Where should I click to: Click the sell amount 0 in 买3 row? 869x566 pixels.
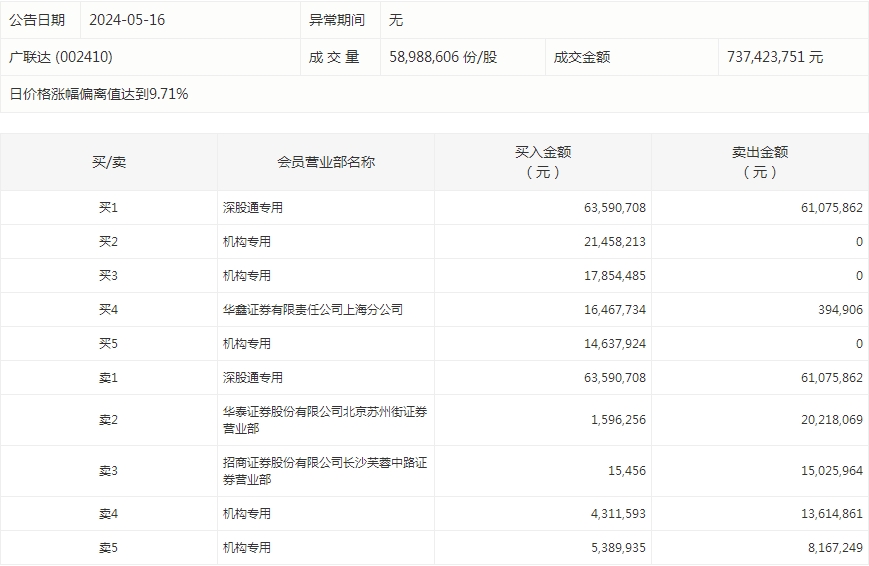point(860,276)
